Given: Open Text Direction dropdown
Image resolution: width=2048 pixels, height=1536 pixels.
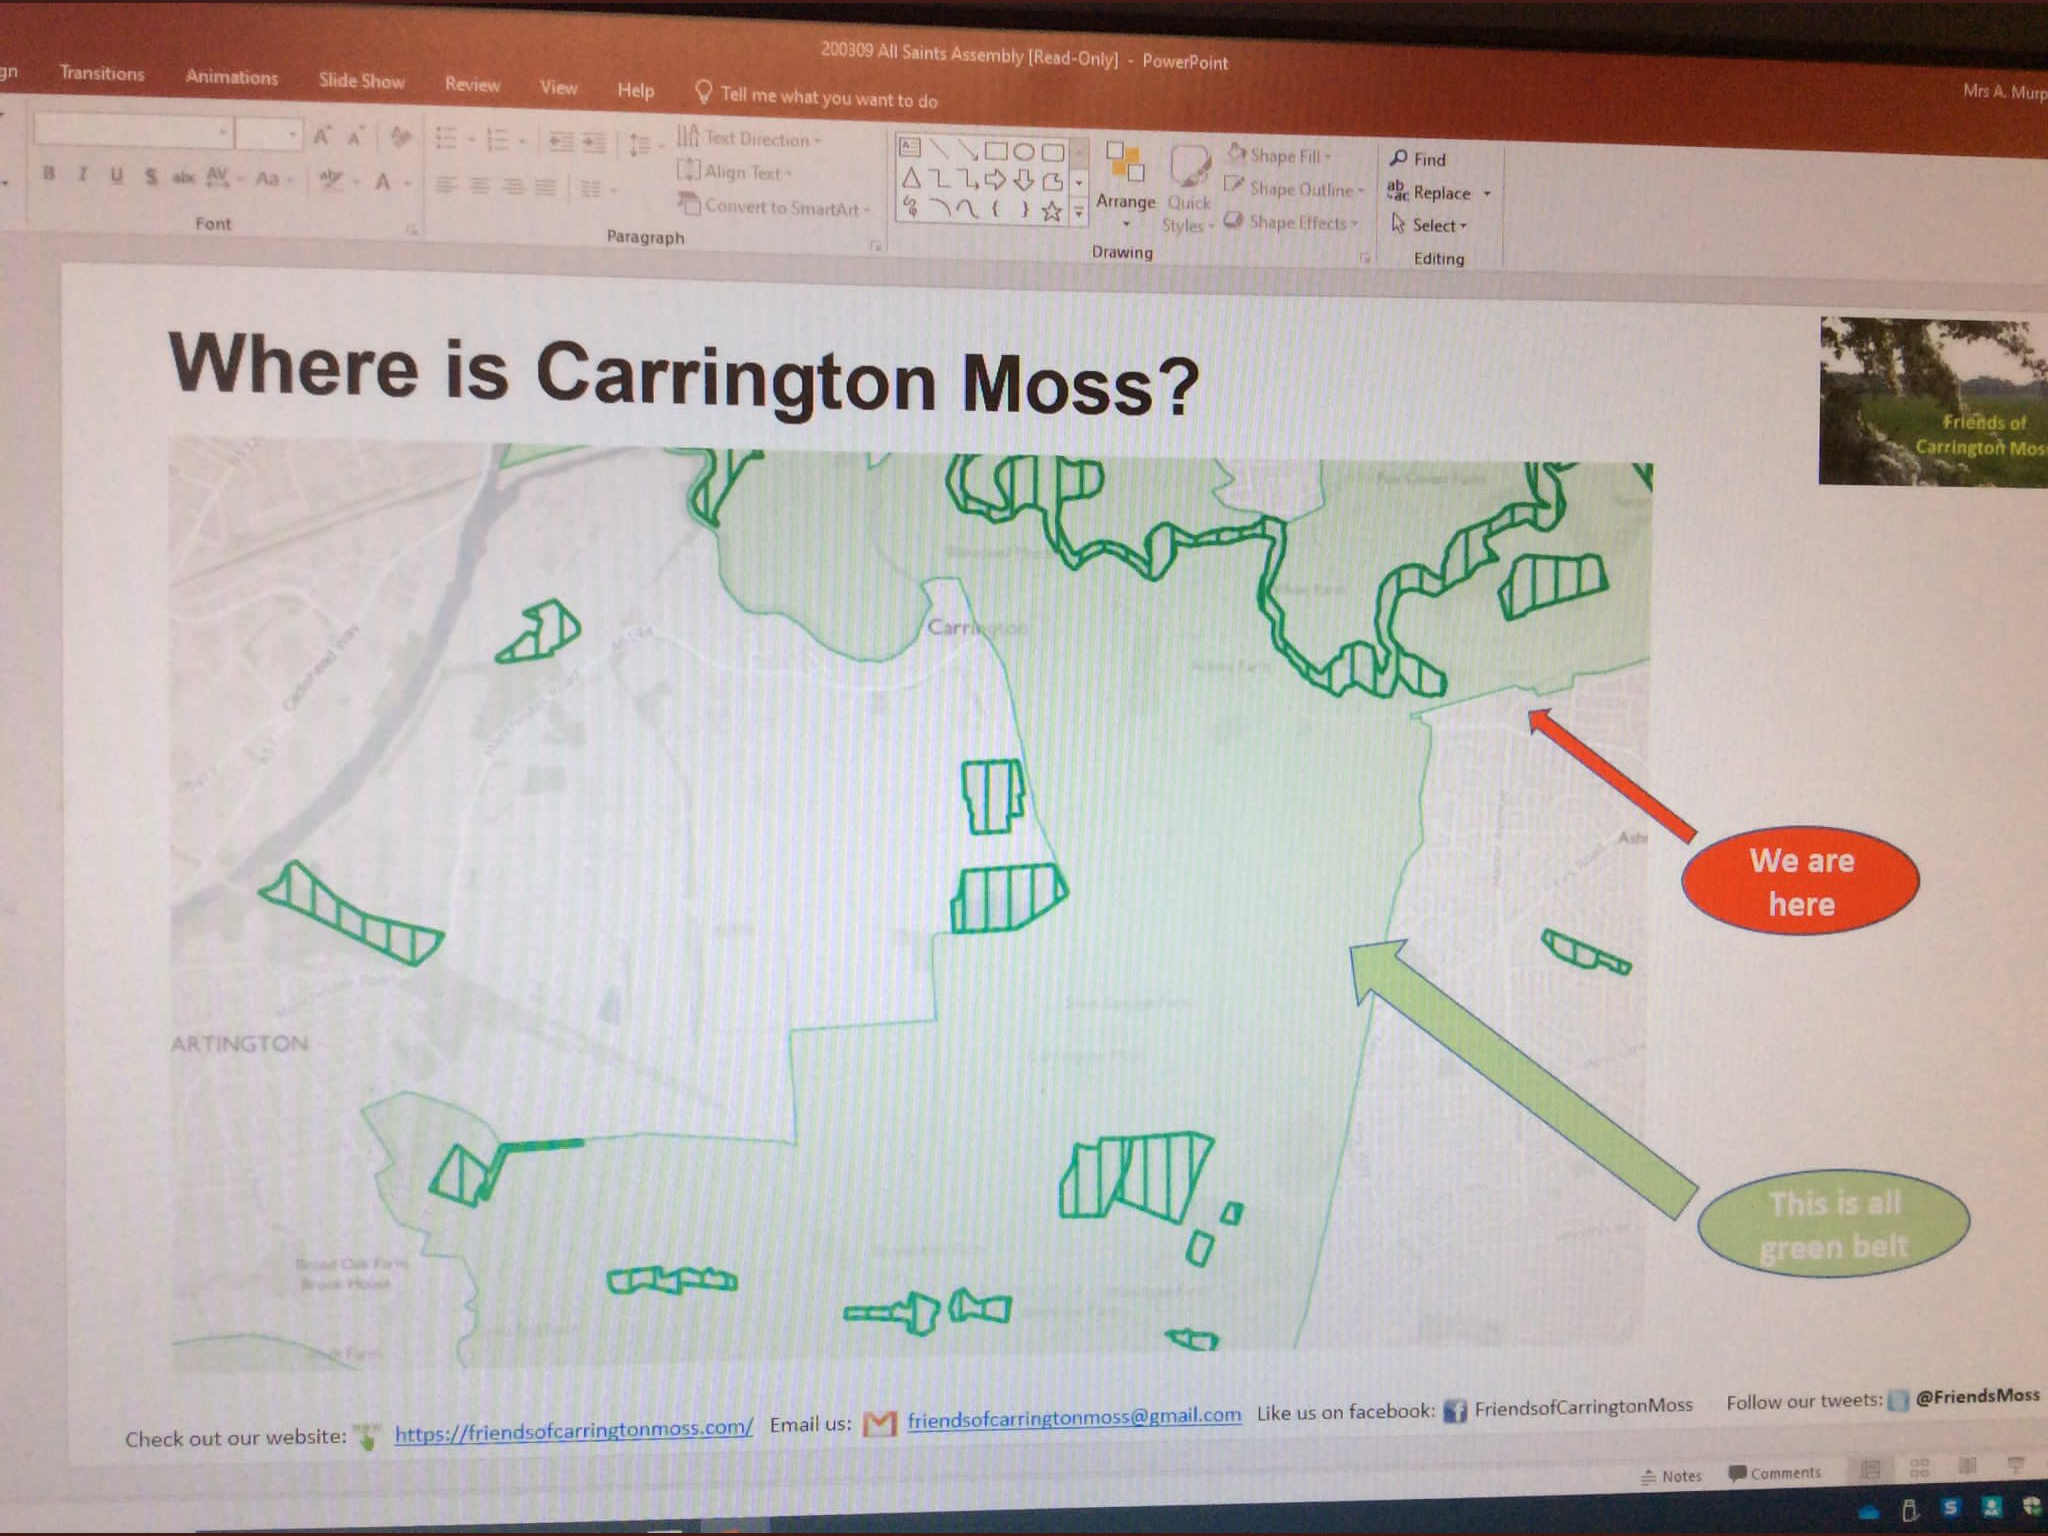Looking at the screenshot, I should 749,138.
